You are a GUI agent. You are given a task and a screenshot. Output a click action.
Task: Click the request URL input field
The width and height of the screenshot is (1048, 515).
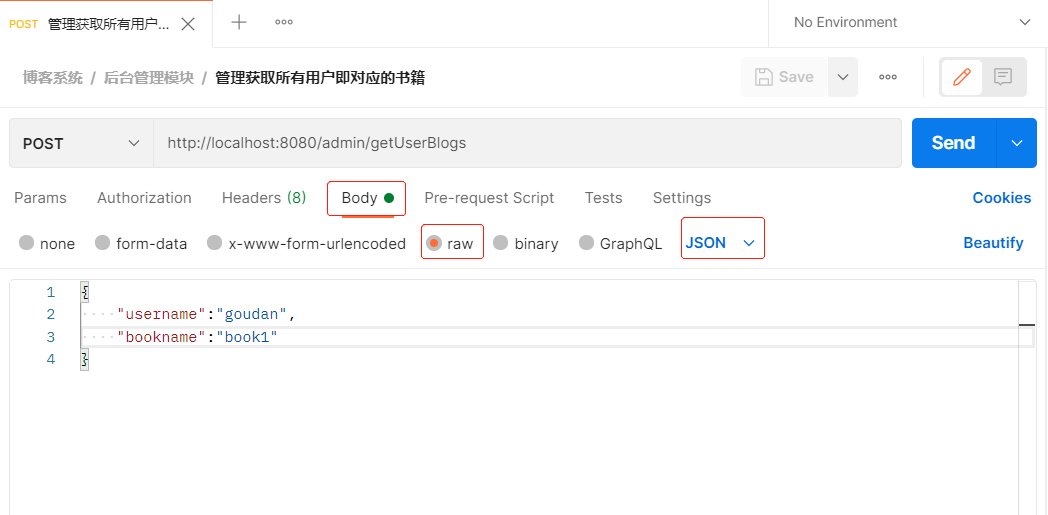pos(527,143)
